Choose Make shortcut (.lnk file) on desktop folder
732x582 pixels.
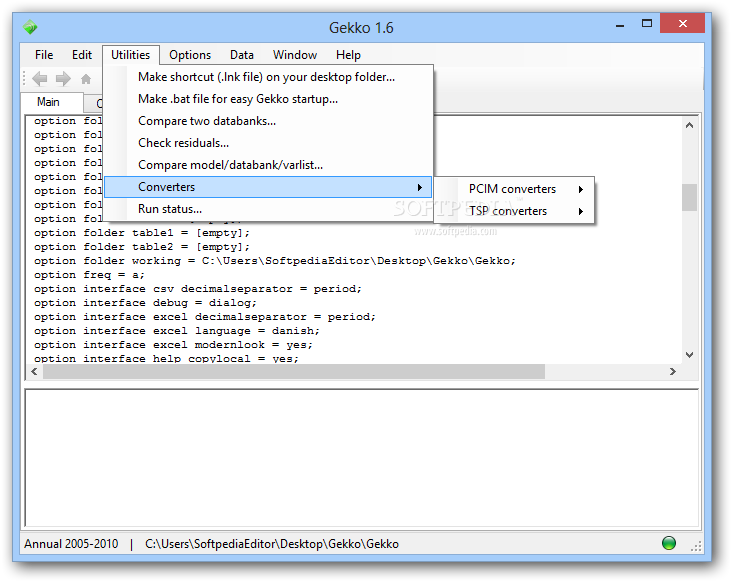[268, 77]
